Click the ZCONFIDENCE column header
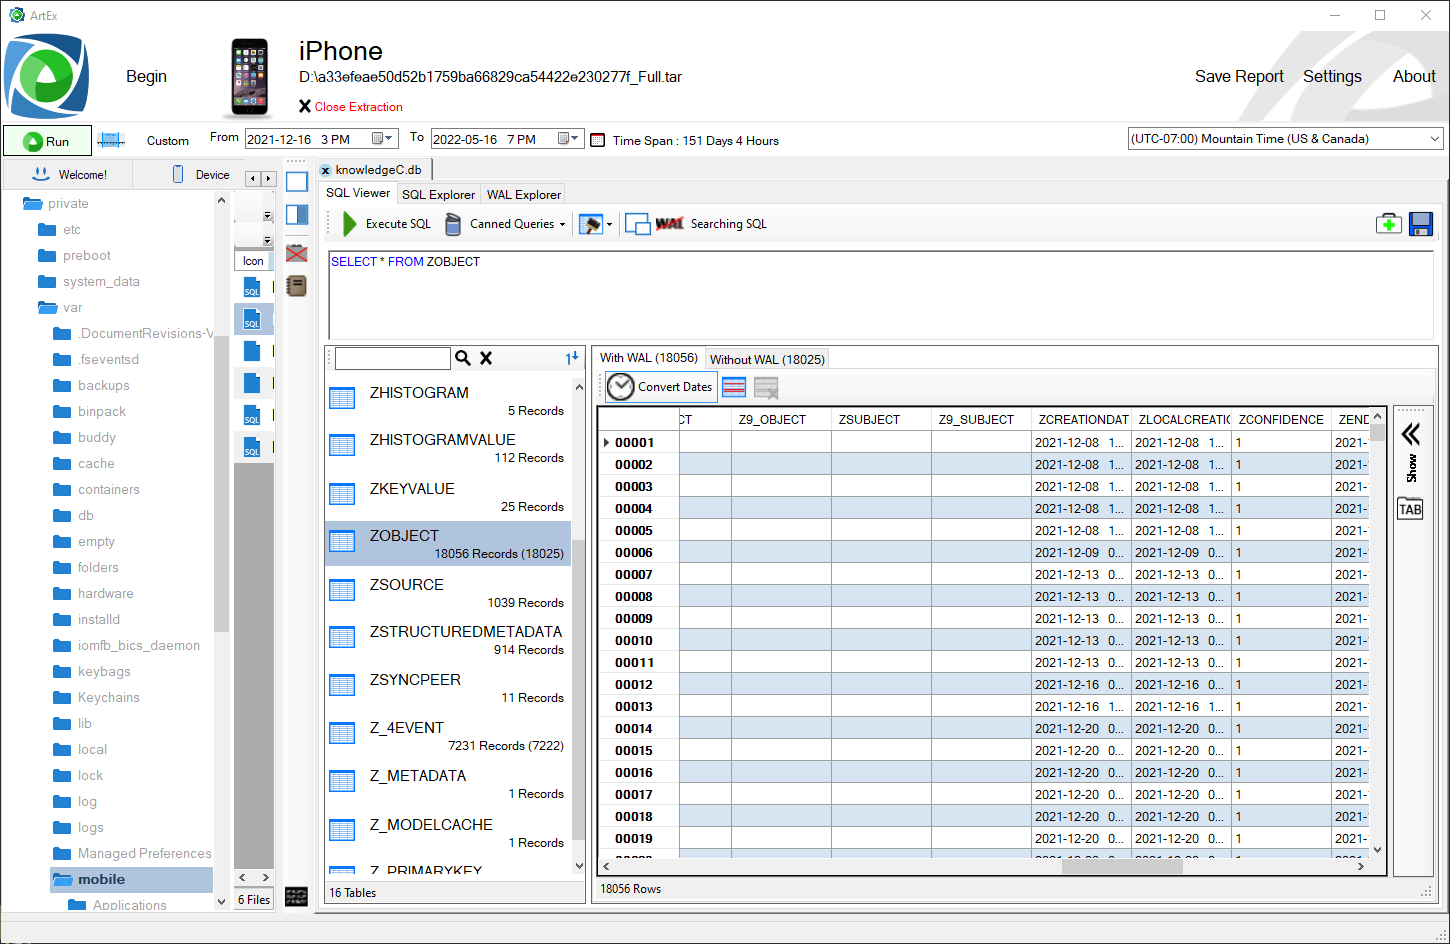 pyautogui.click(x=1281, y=420)
